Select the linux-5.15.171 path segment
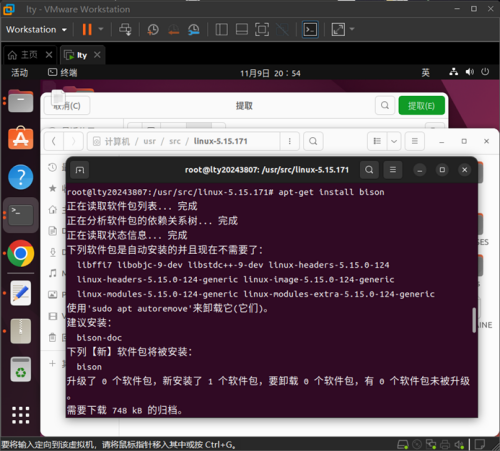Screen dimensions: 500x451 coord(221,141)
